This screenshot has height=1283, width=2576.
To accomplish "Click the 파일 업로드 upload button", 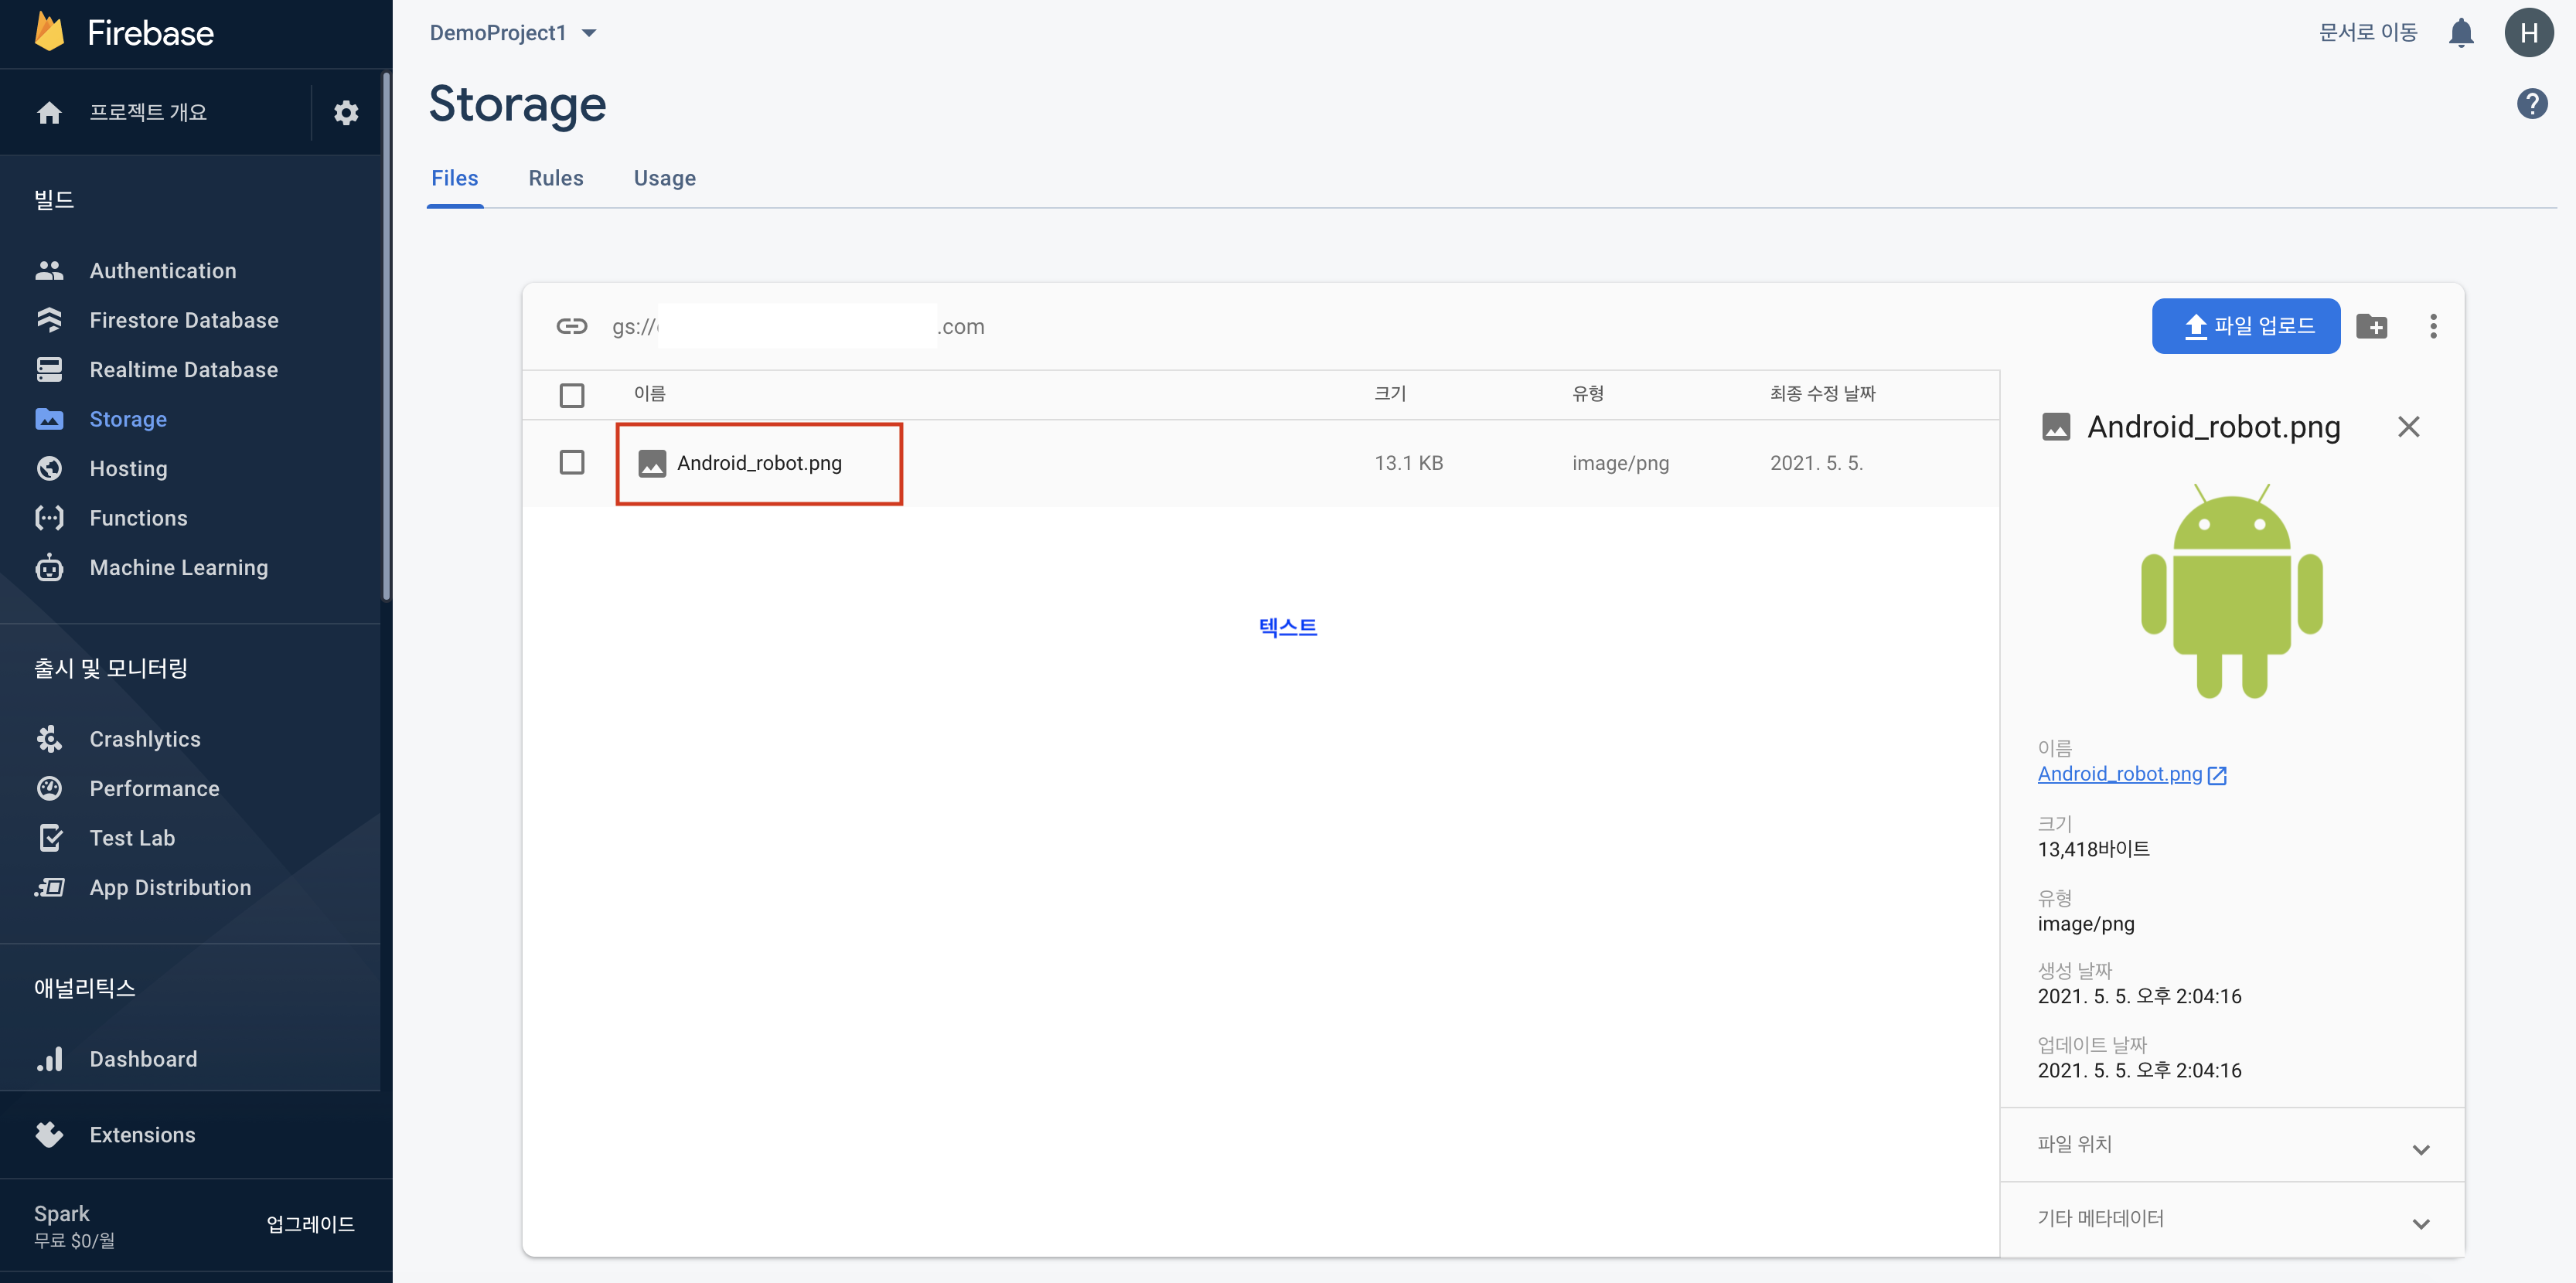I will 2245,326.
